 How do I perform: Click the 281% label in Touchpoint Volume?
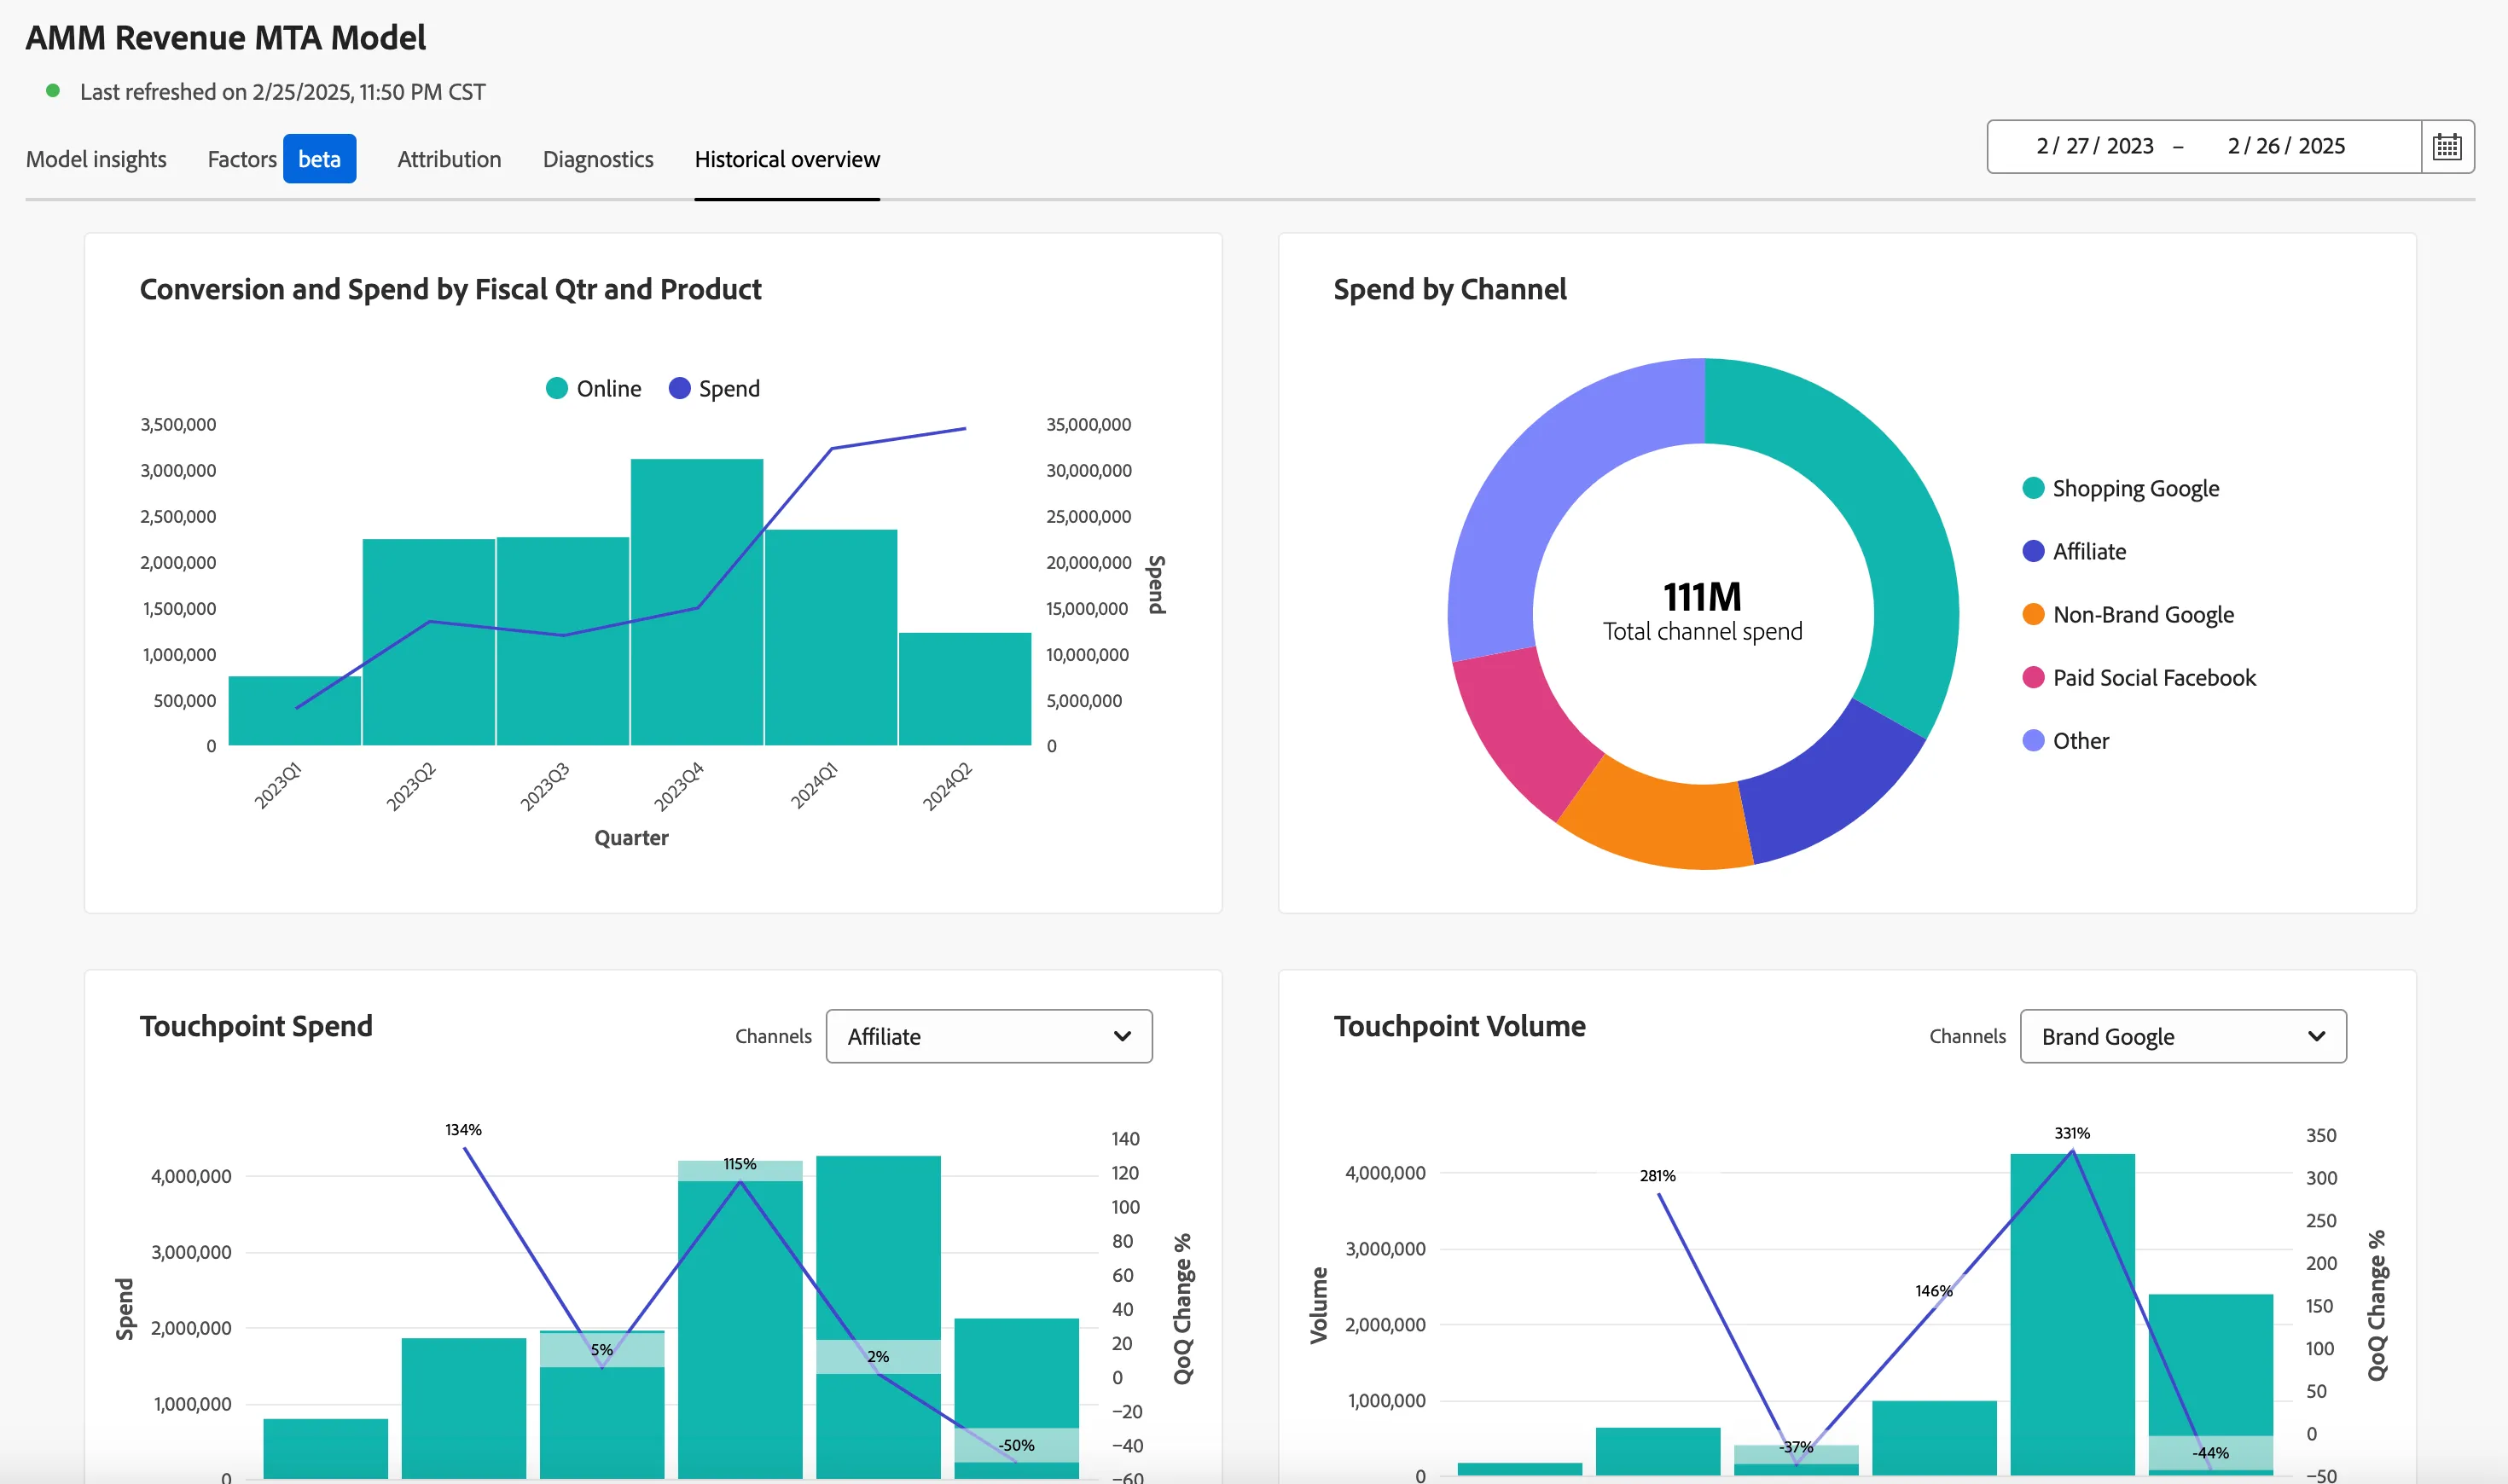click(x=1657, y=1176)
